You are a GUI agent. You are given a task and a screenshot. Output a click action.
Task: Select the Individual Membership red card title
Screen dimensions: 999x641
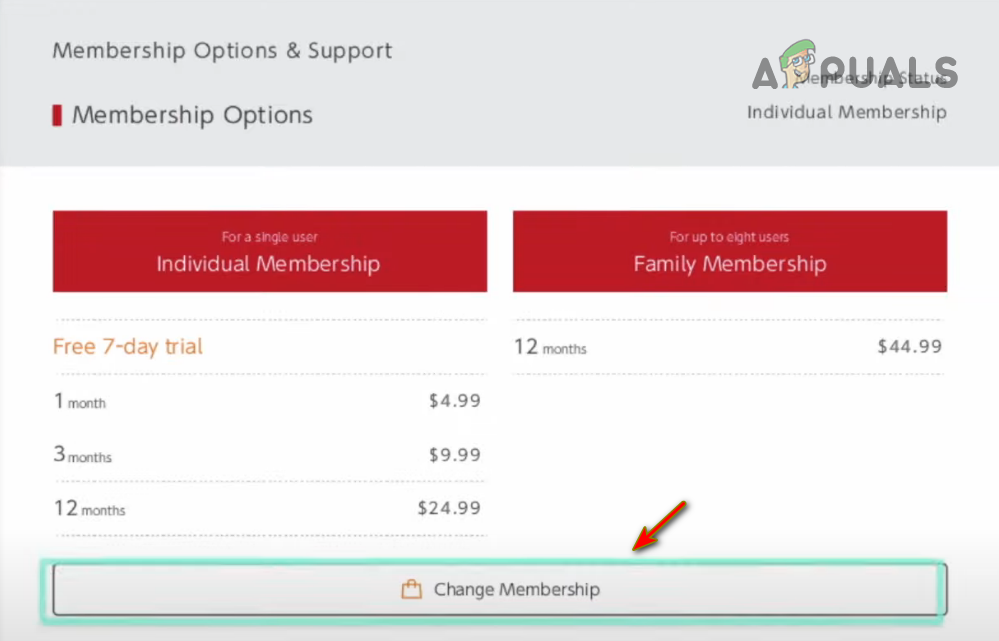(268, 265)
